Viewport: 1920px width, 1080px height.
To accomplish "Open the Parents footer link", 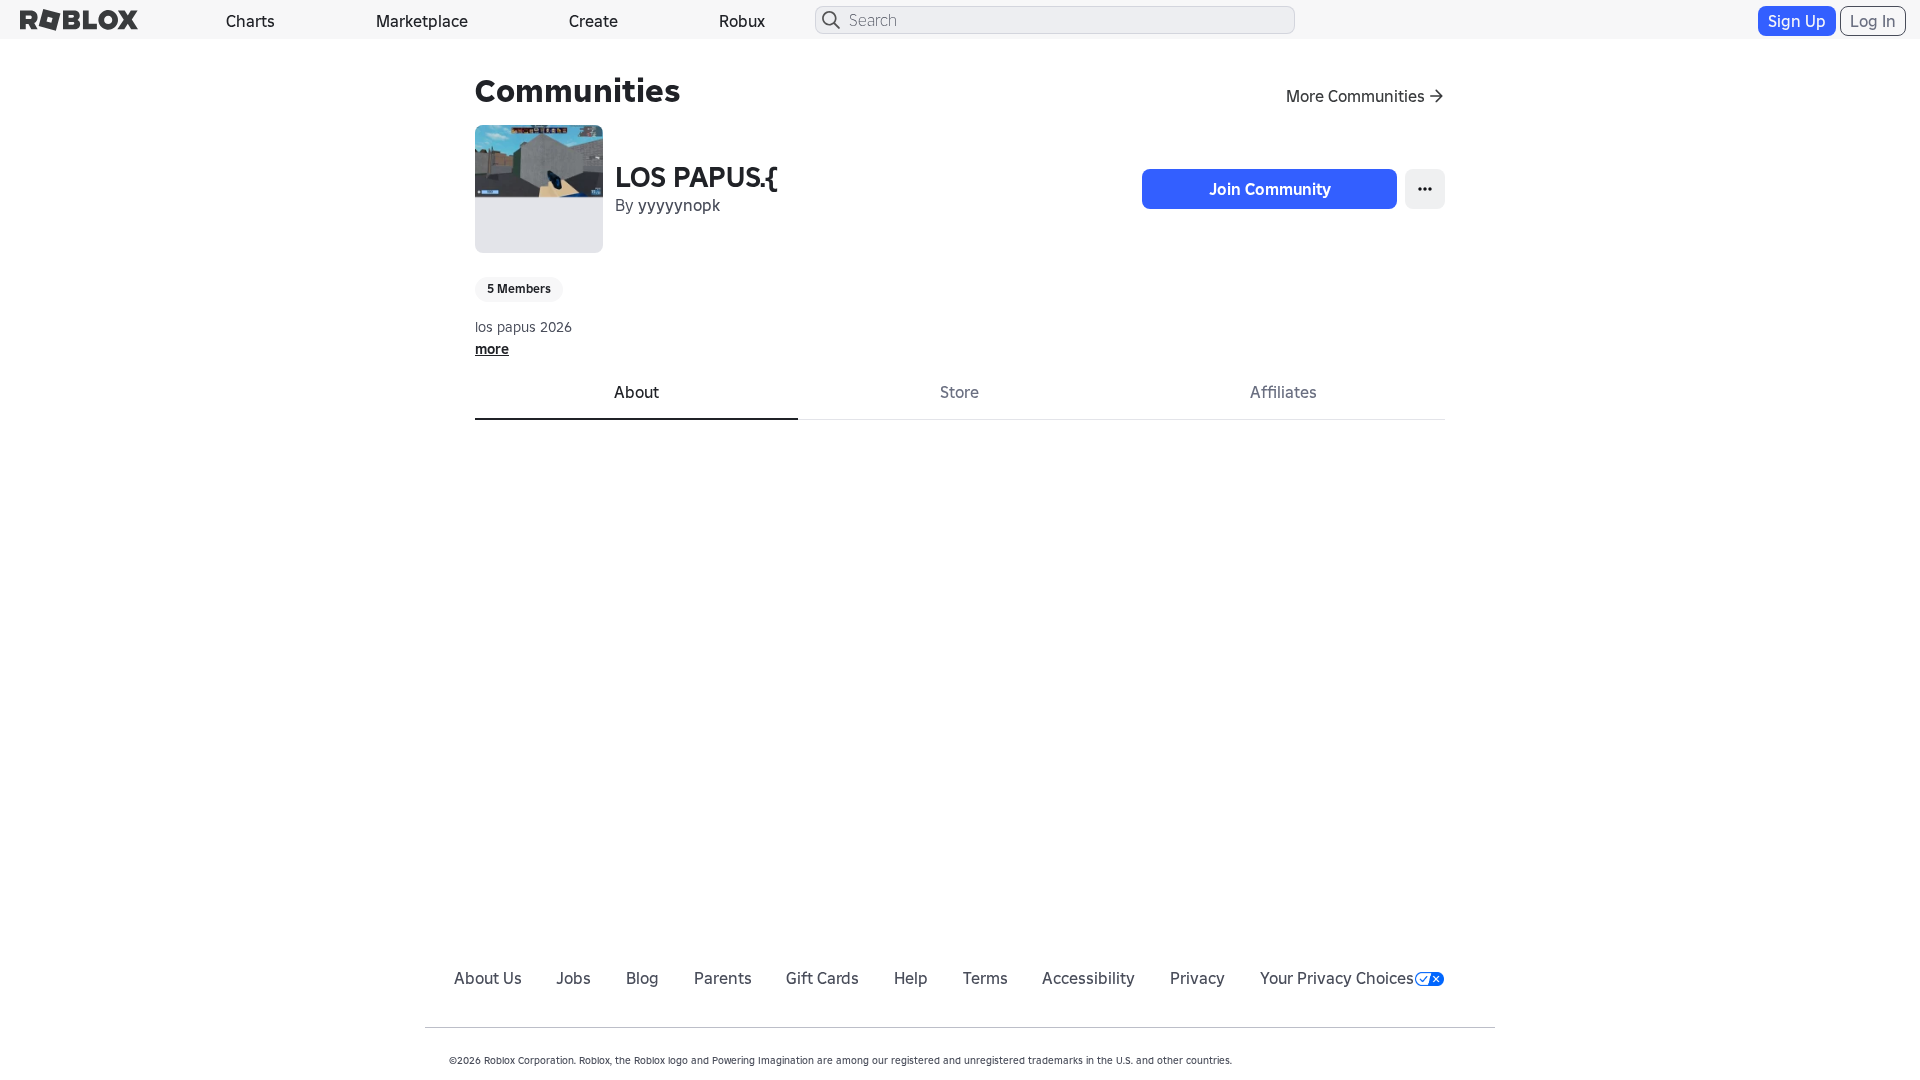I will click(723, 978).
